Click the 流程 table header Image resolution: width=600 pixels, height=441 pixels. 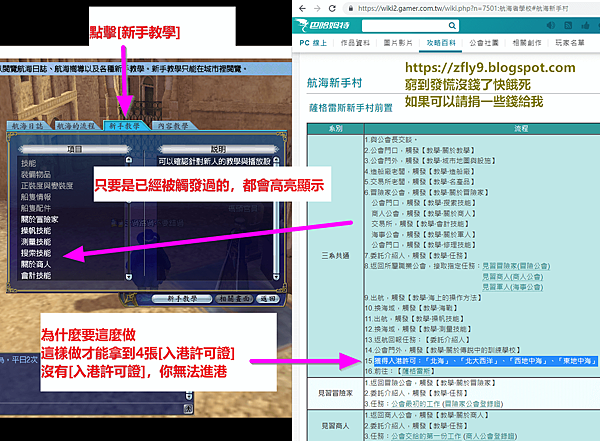[521, 129]
